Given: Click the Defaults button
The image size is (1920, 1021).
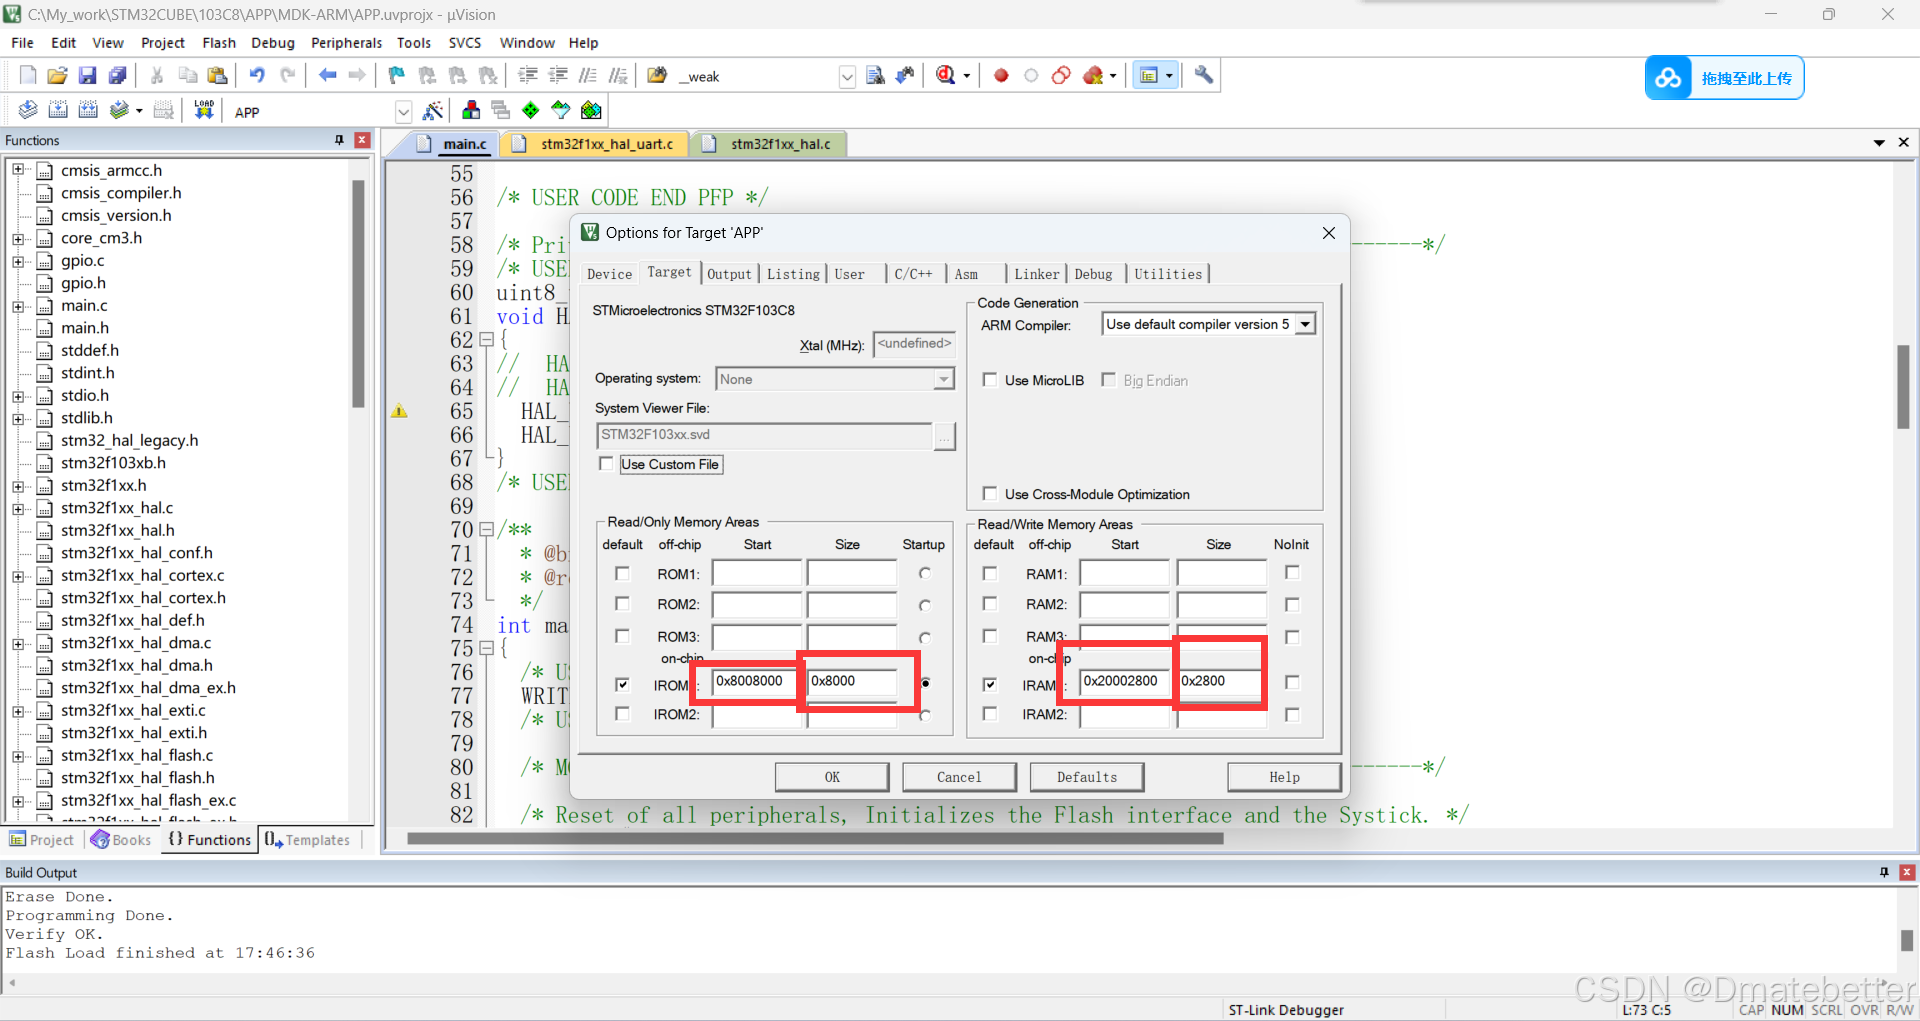Looking at the screenshot, I should click(1086, 777).
